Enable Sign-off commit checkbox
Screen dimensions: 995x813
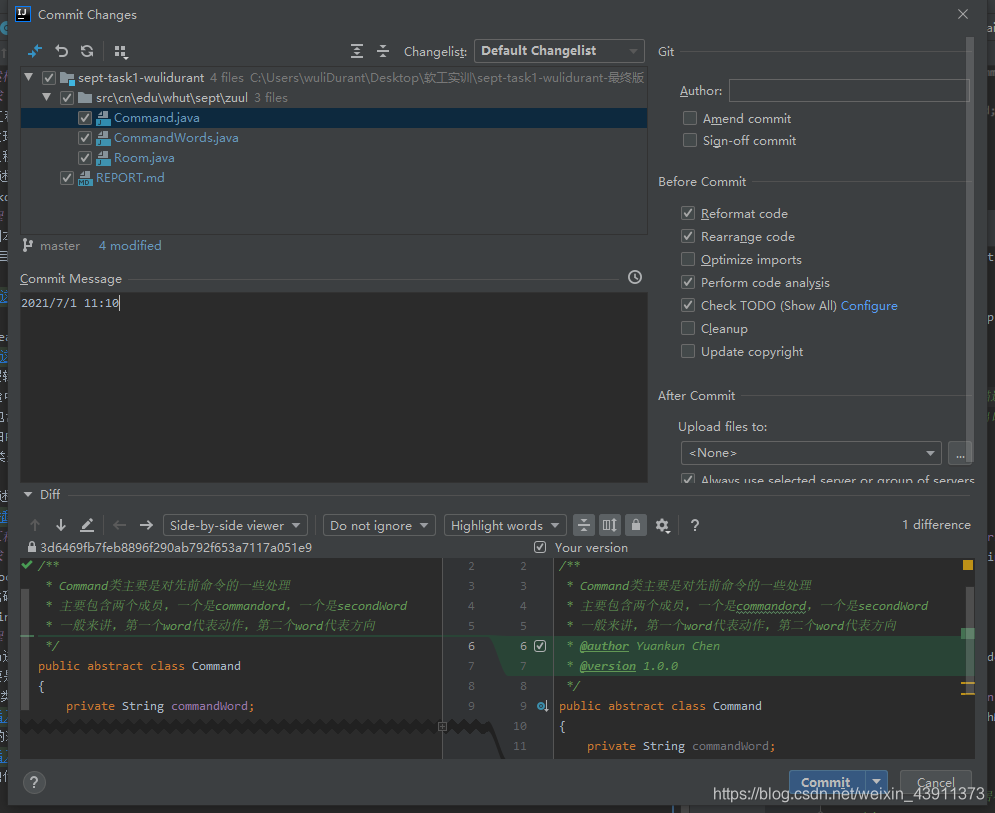tap(690, 140)
